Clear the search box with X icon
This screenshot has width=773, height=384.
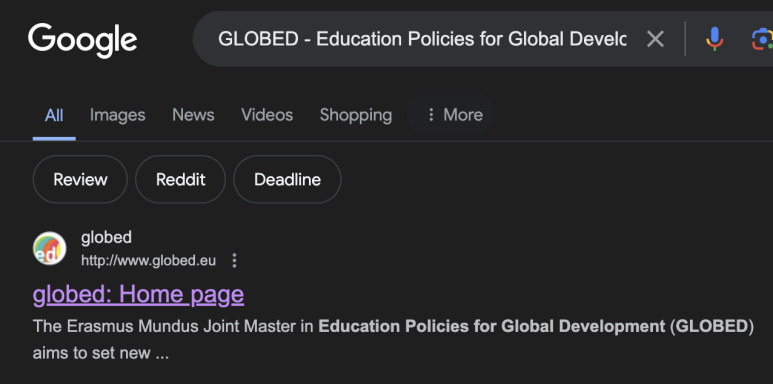point(655,38)
